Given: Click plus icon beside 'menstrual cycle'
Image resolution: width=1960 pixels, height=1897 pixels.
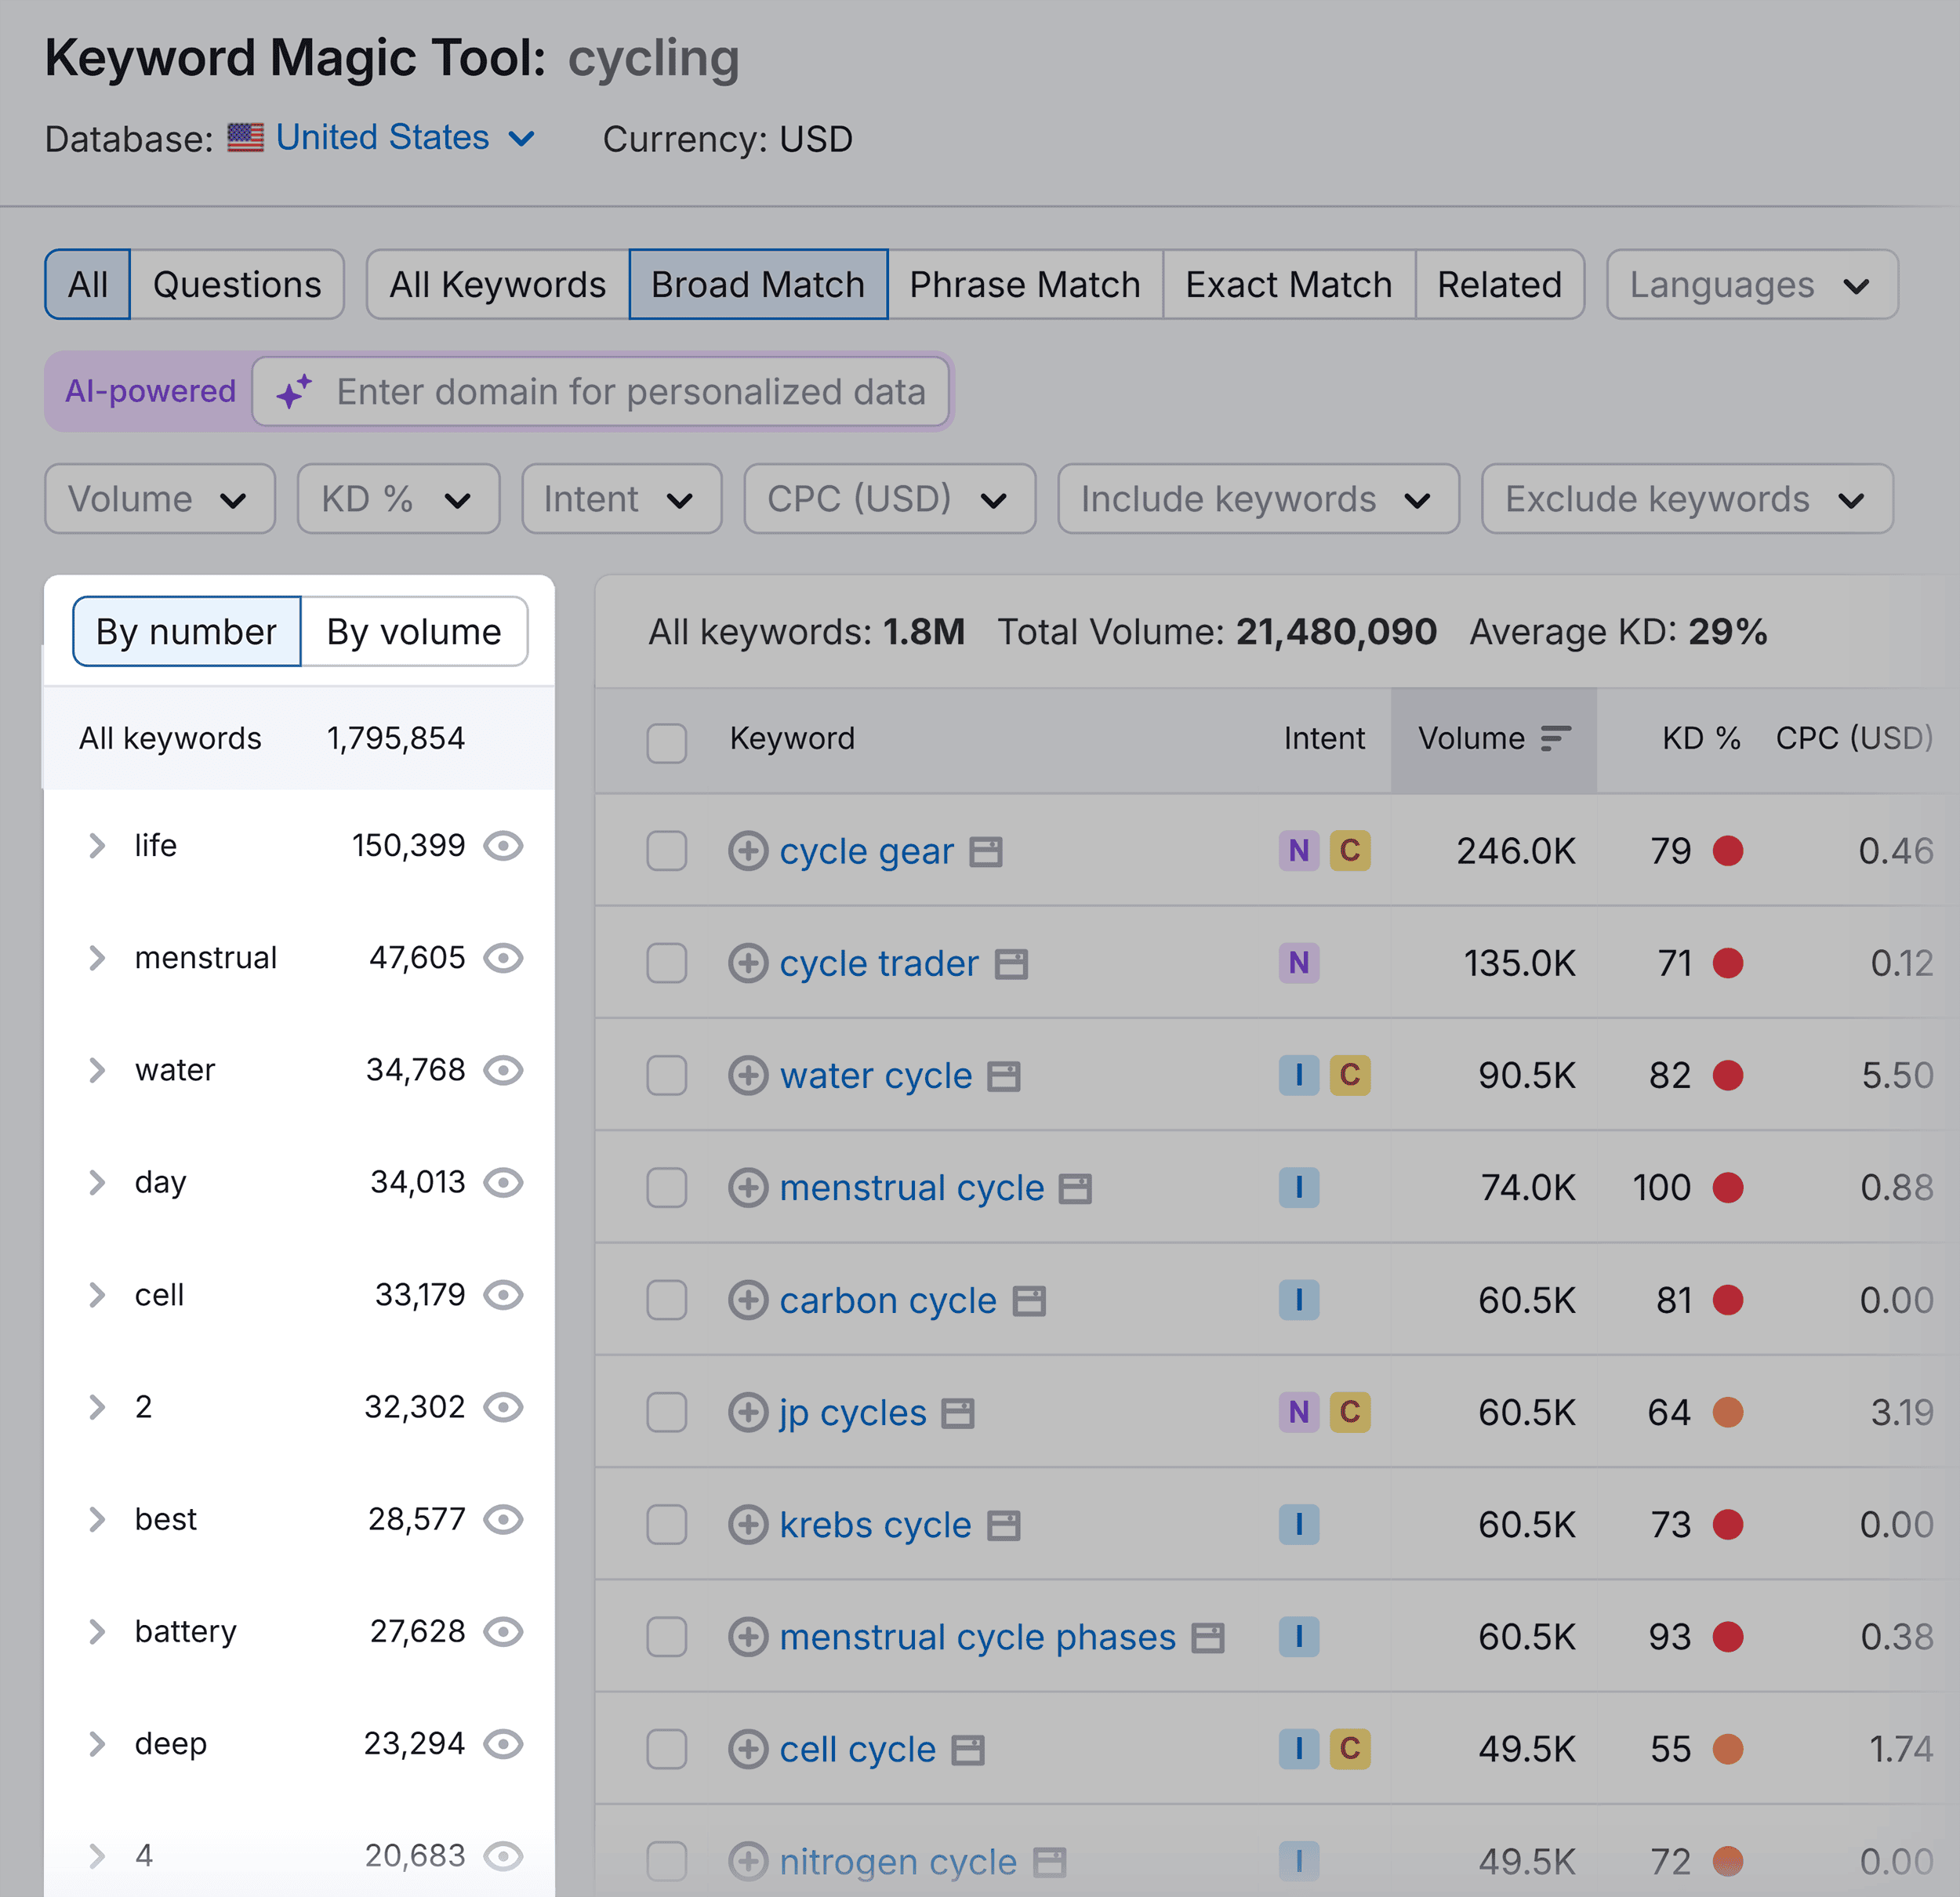Looking at the screenshot, I should pyautogui.click(x=748, y=1187).
